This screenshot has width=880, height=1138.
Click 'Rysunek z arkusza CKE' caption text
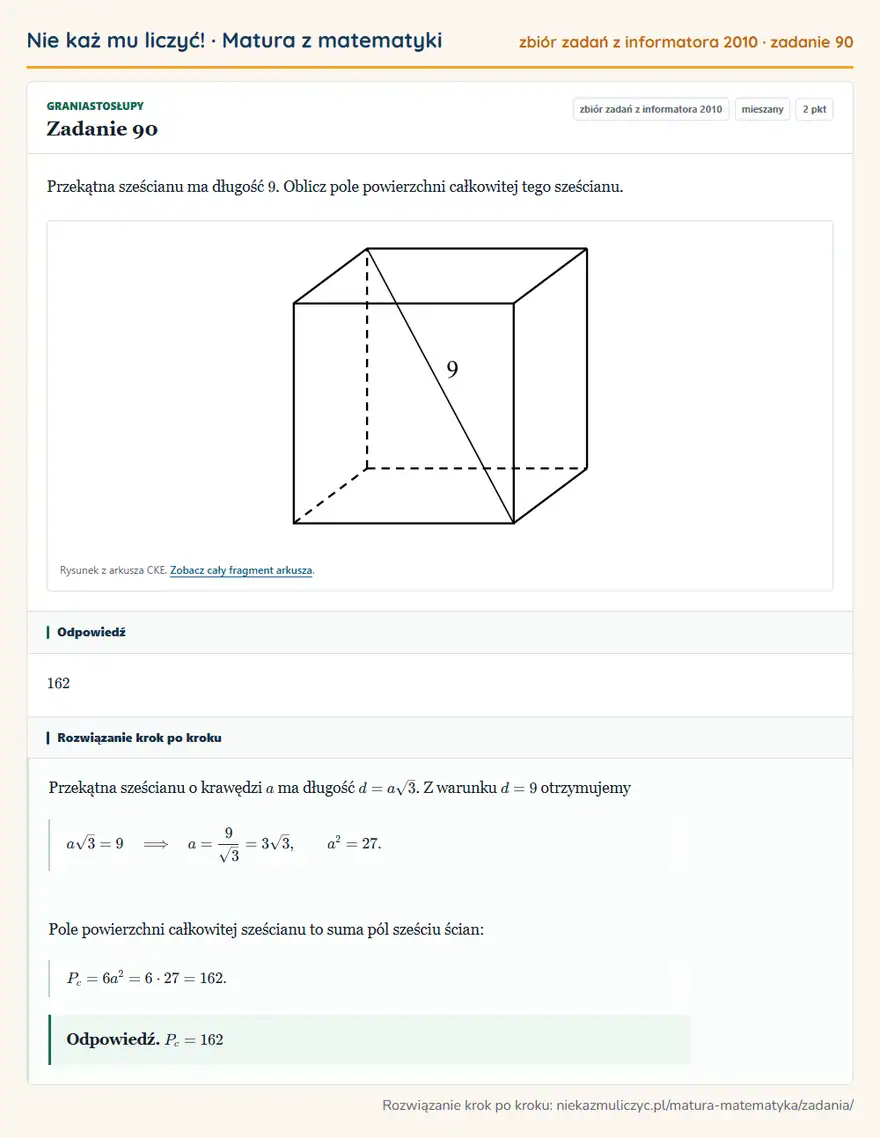113,570
